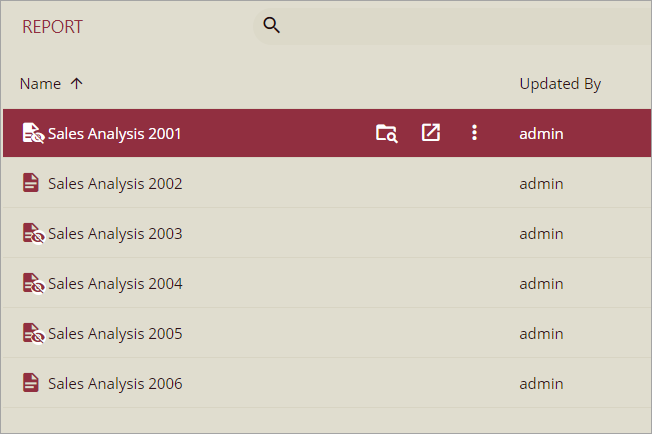
Task: Open the three-dot menu for Sales Analysis 2001
Action: (x=474, y=133)
